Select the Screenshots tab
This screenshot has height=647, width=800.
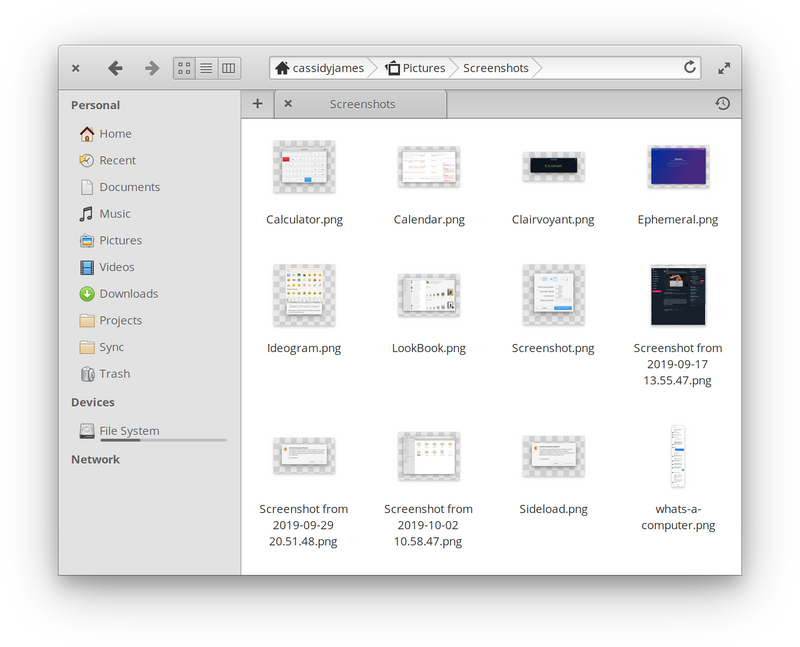click(362, 104)
